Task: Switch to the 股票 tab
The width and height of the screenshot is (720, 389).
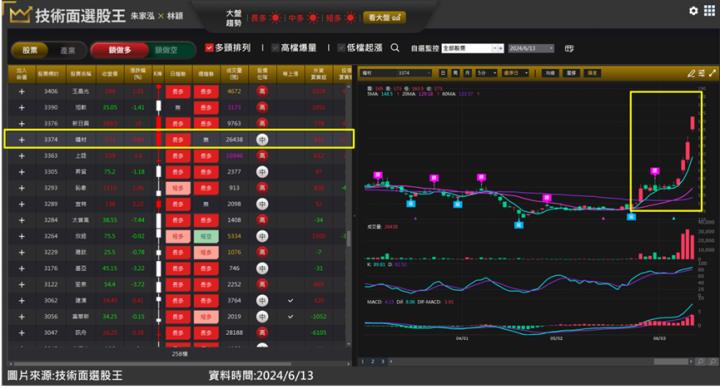Action: (30, 50)
